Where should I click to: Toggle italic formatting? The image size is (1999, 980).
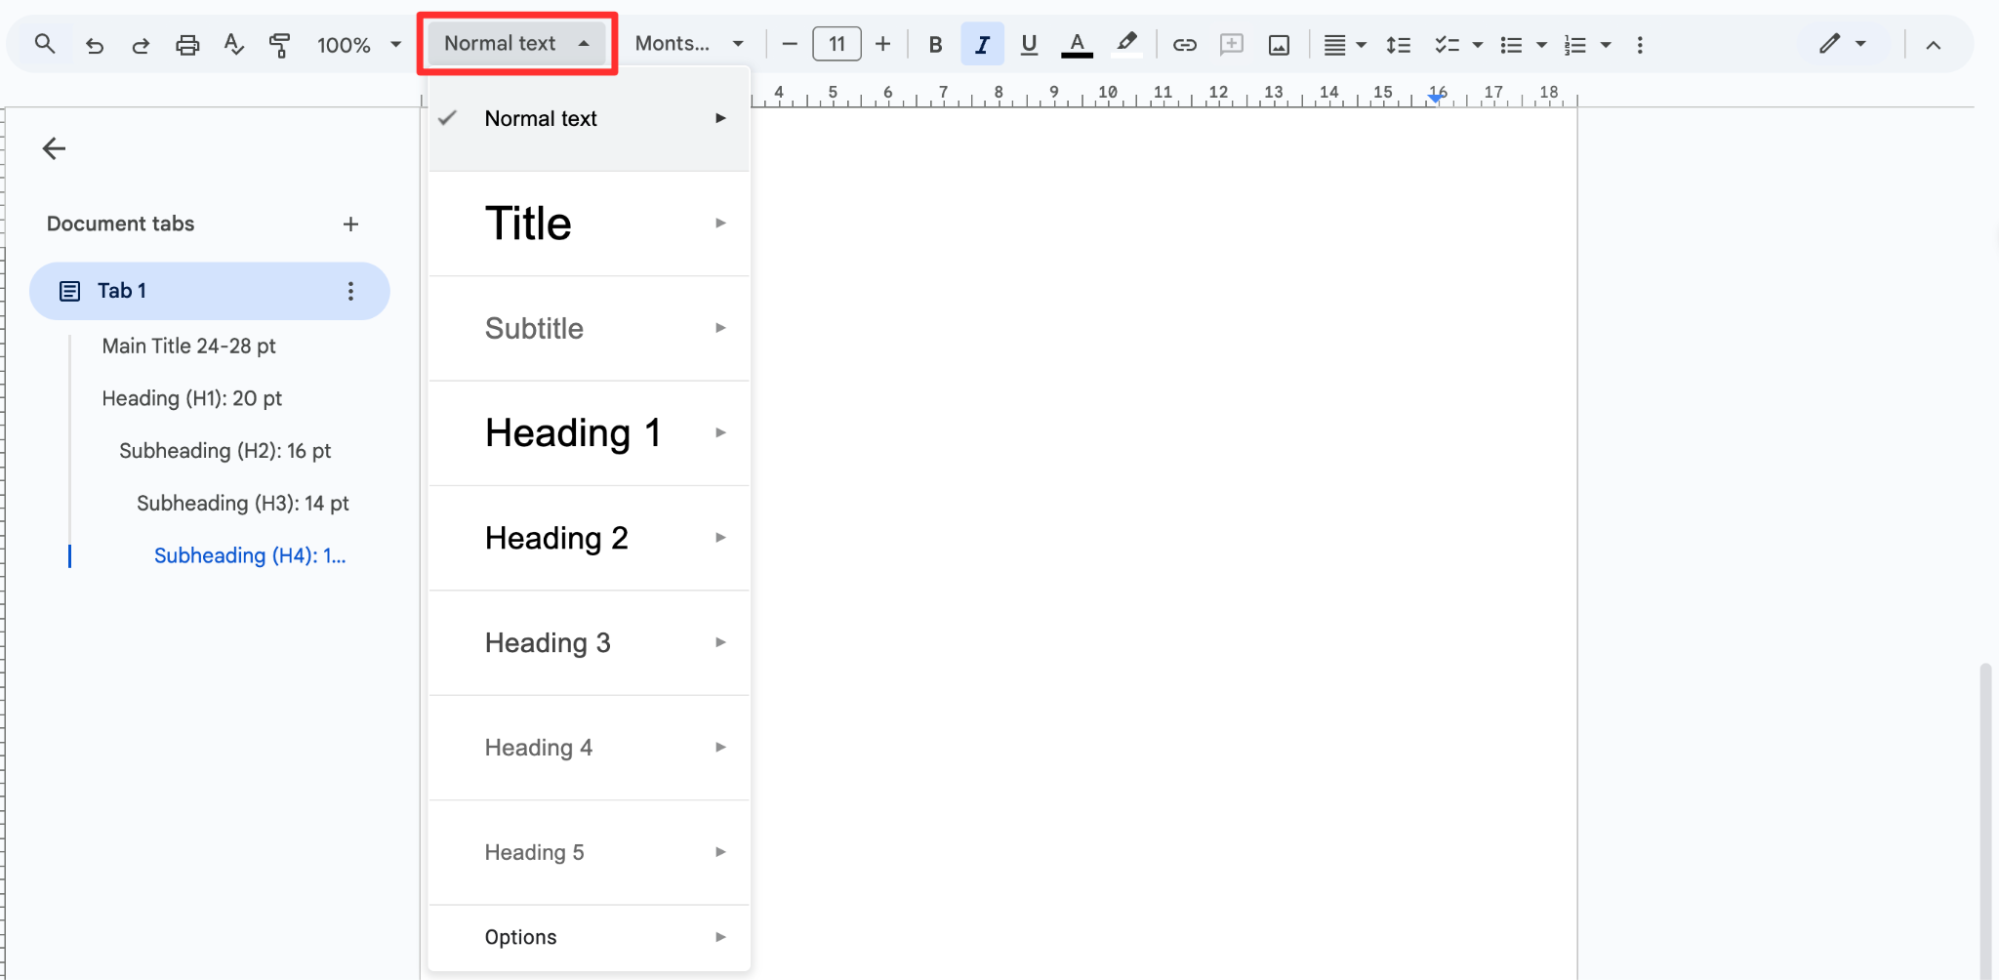tap(982, 45)
